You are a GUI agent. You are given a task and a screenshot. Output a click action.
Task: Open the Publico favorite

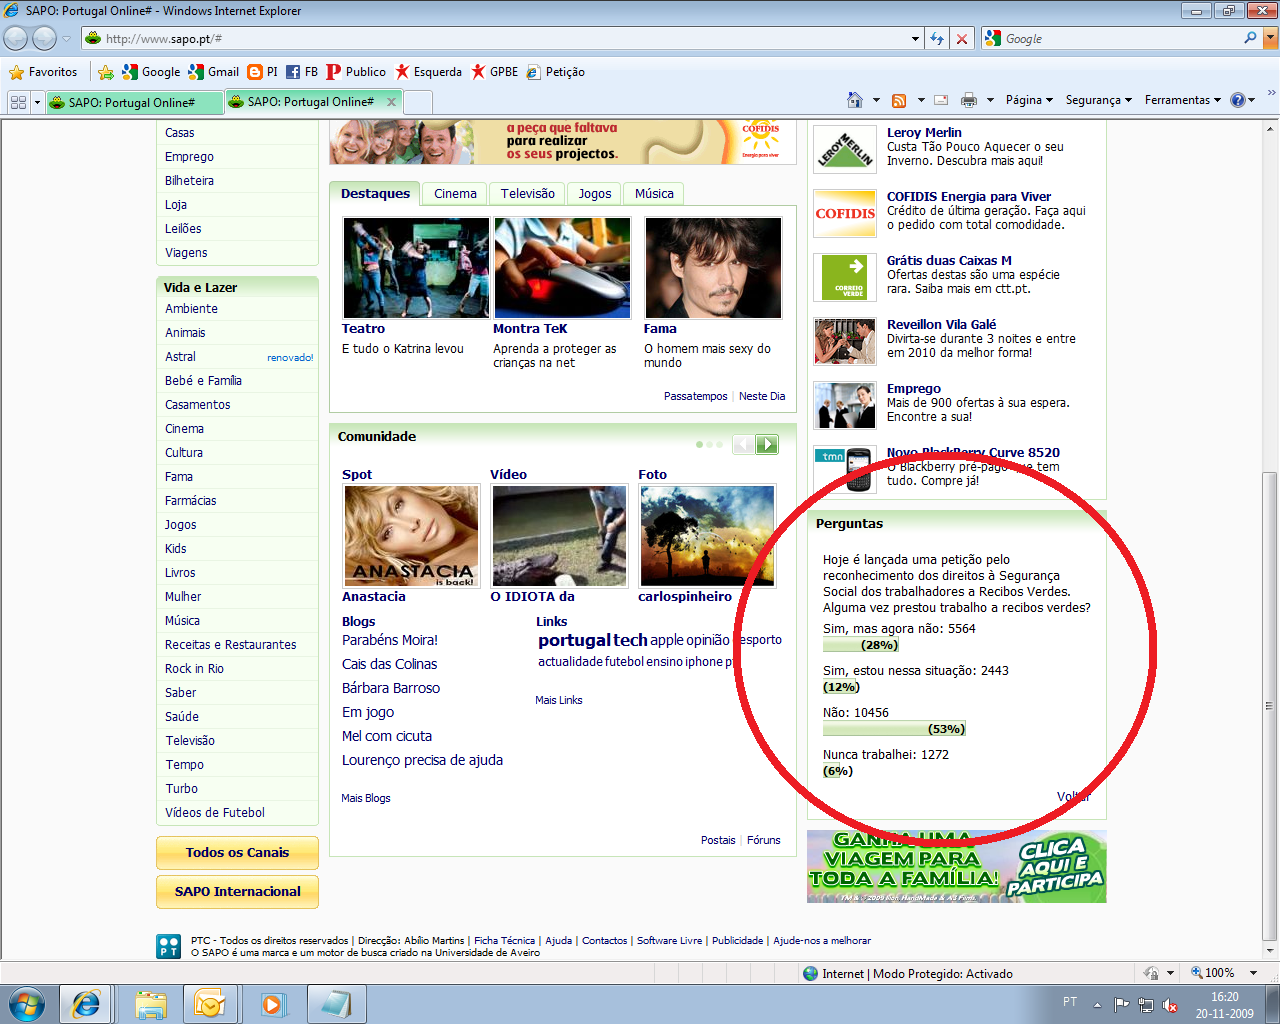coord(356,72)
